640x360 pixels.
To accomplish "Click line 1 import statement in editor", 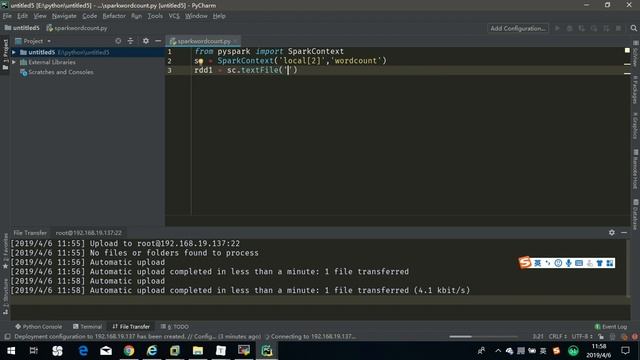I will pos(269,51).
